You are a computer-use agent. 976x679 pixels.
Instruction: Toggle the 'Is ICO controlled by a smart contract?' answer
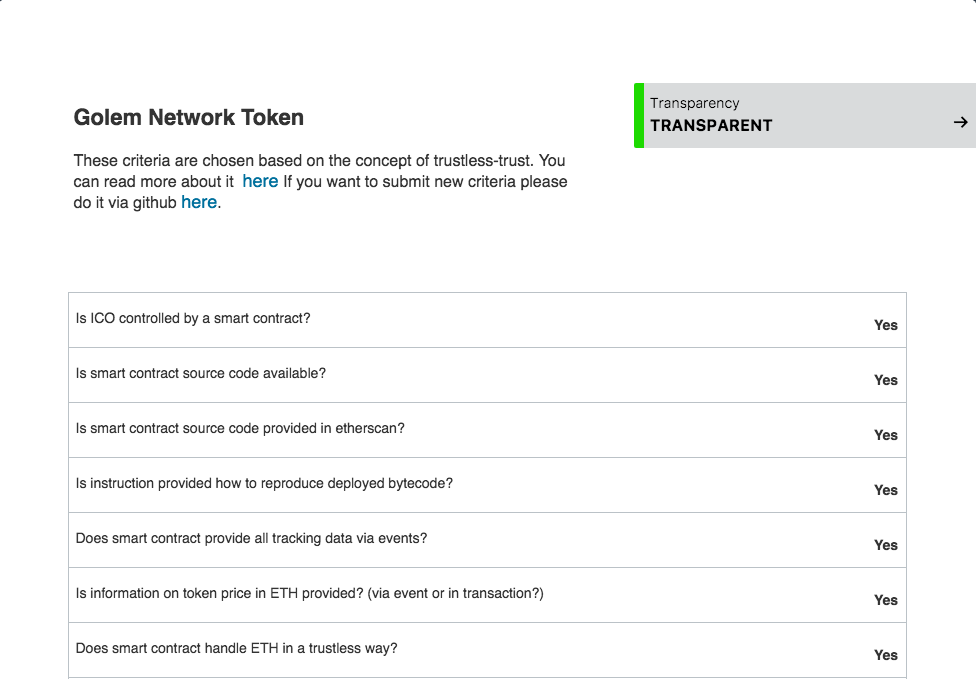pyautogui.click(x=885, y=325)
